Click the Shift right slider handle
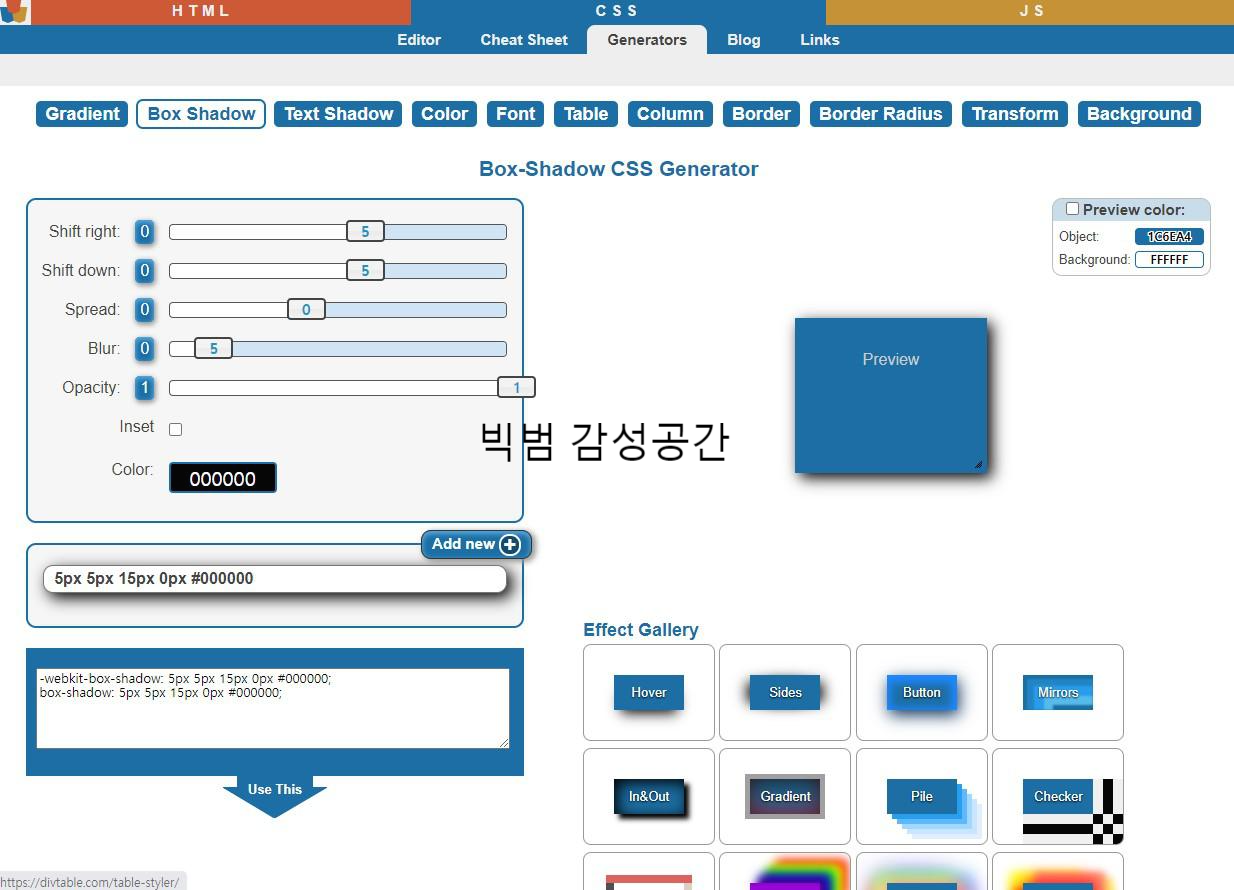Image resolution: width=1234 pixels, height=890 pixels. (365, 232)
